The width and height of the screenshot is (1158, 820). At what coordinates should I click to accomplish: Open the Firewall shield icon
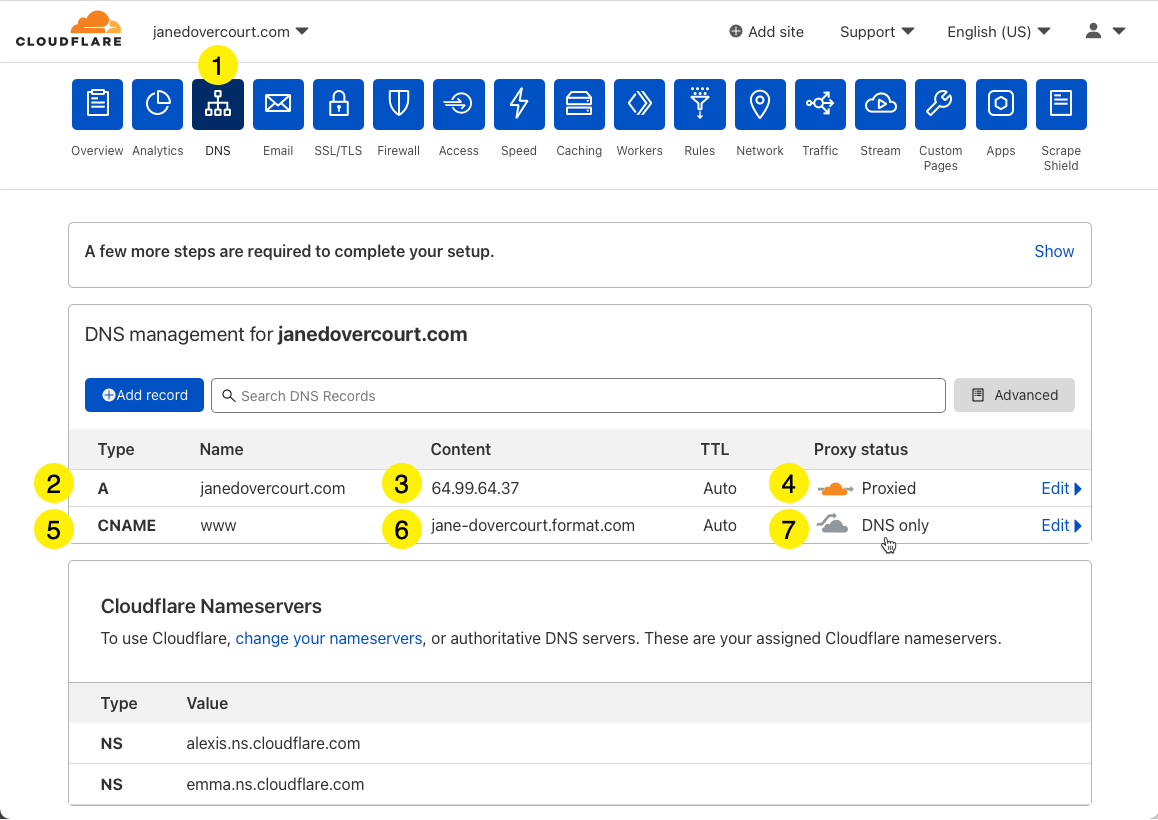[x=399, y=104]
